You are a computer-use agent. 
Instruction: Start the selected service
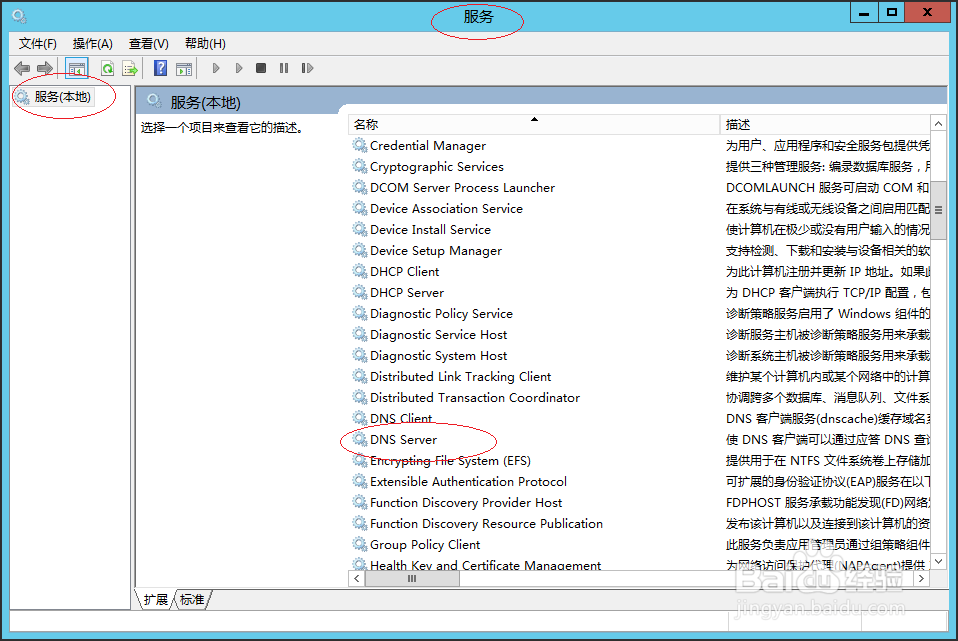coord(216,67)
